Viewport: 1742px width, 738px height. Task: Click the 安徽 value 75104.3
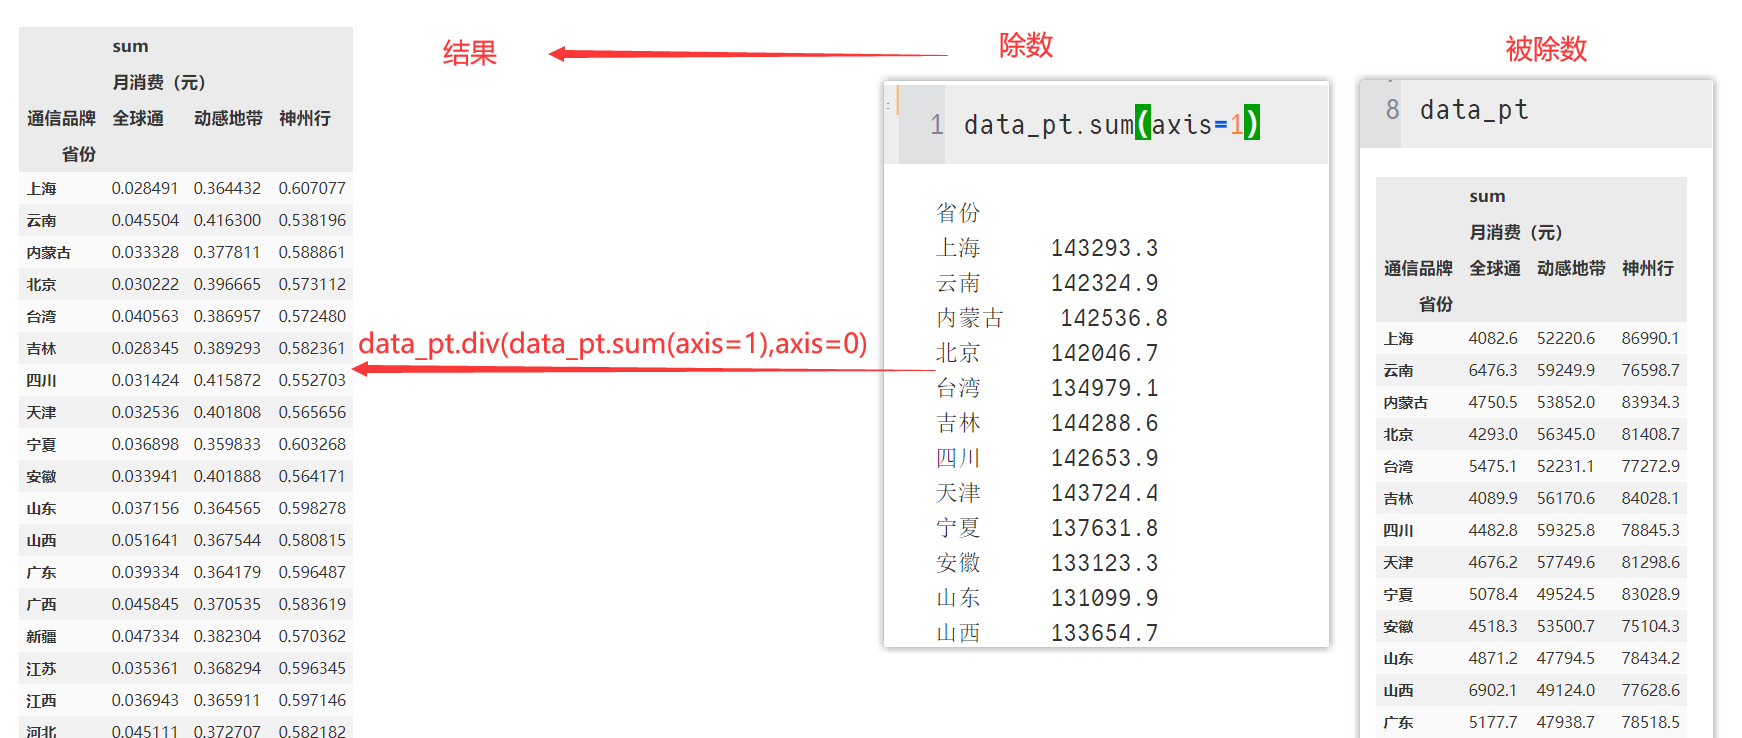click(1651, 626)
